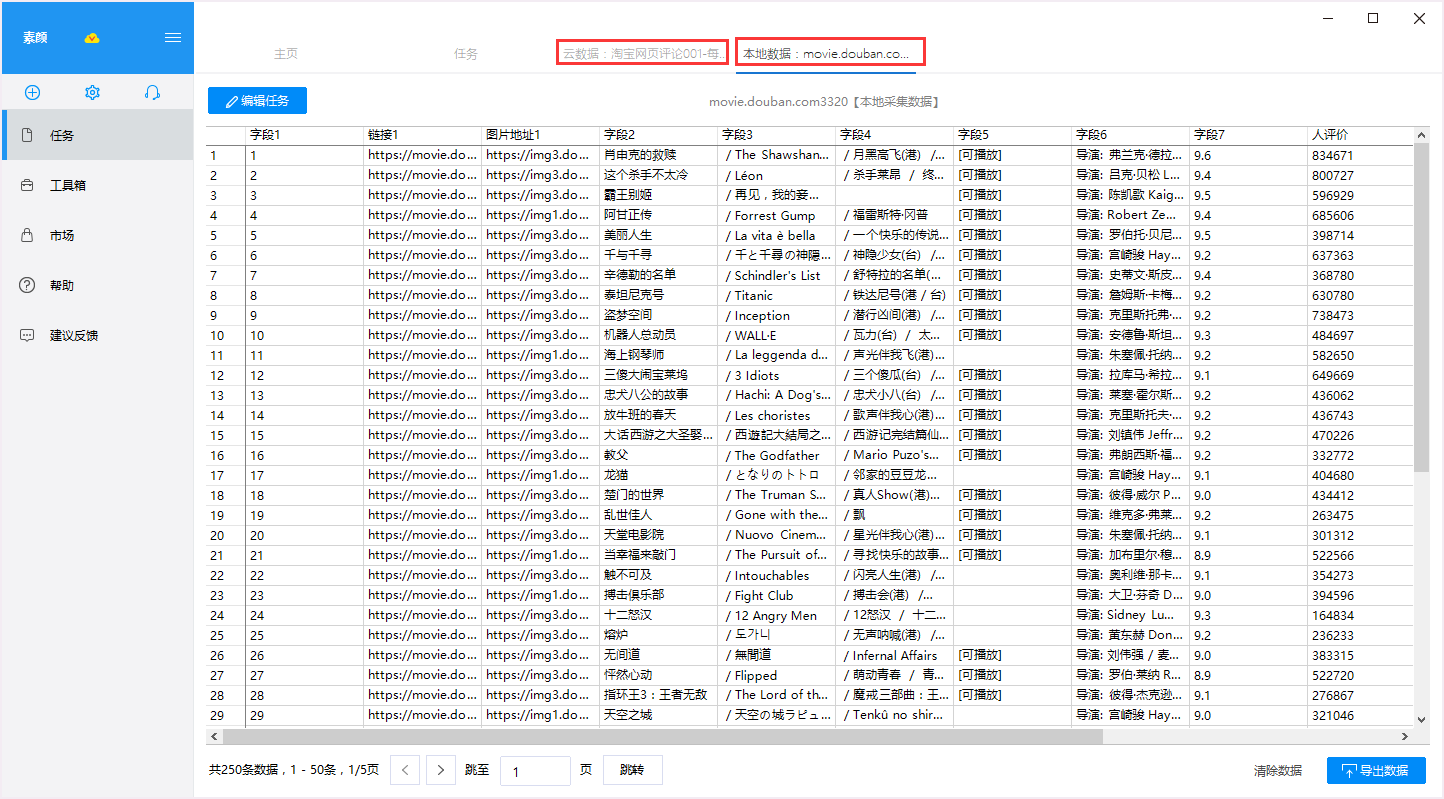Switch to the 任务 top tab
Image resolution: width=1444 pixels, height=799 pixels.
(466, 54)
